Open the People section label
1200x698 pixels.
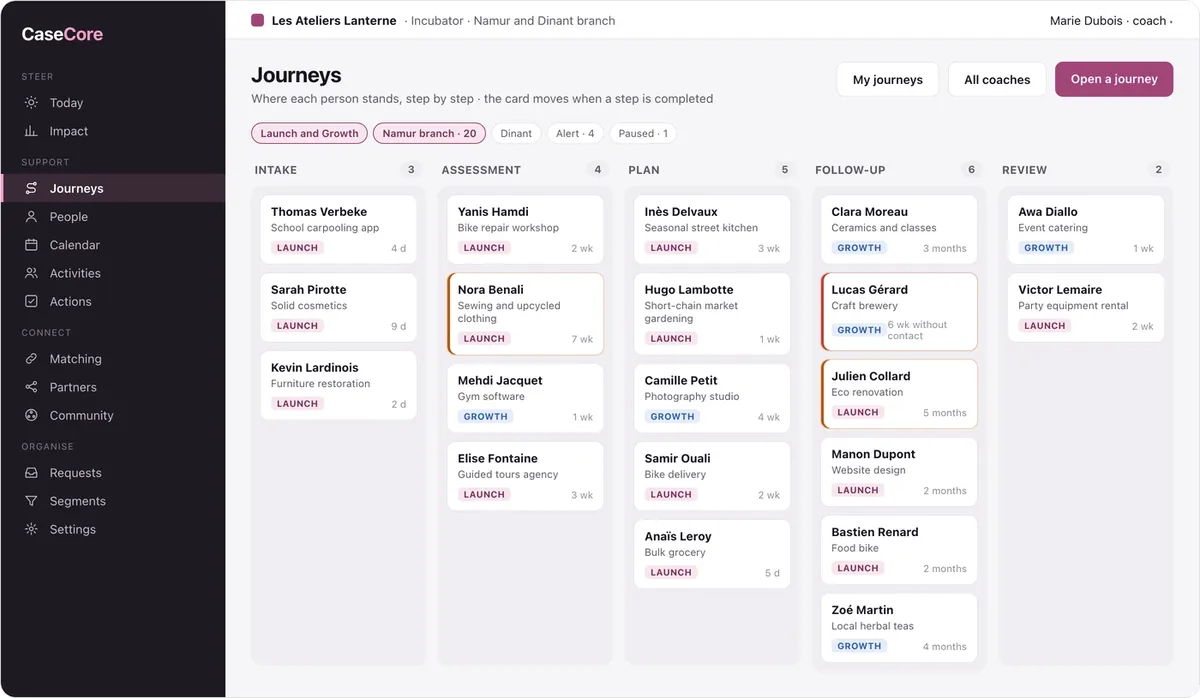[69, 217]
